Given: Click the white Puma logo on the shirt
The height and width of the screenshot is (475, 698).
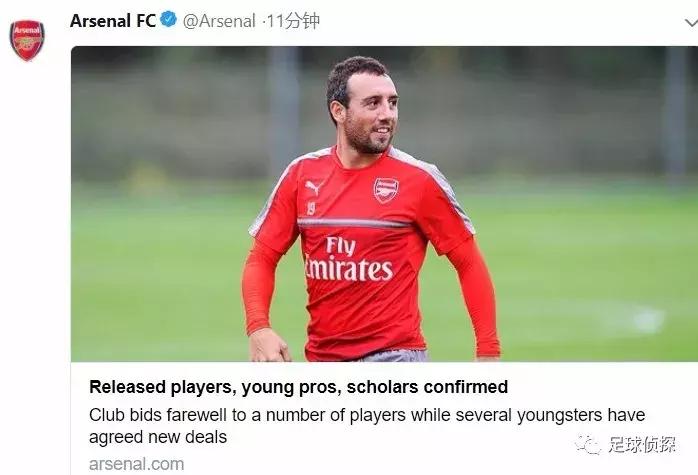Looking at the screenshot, I should click(x=312, y=187).
